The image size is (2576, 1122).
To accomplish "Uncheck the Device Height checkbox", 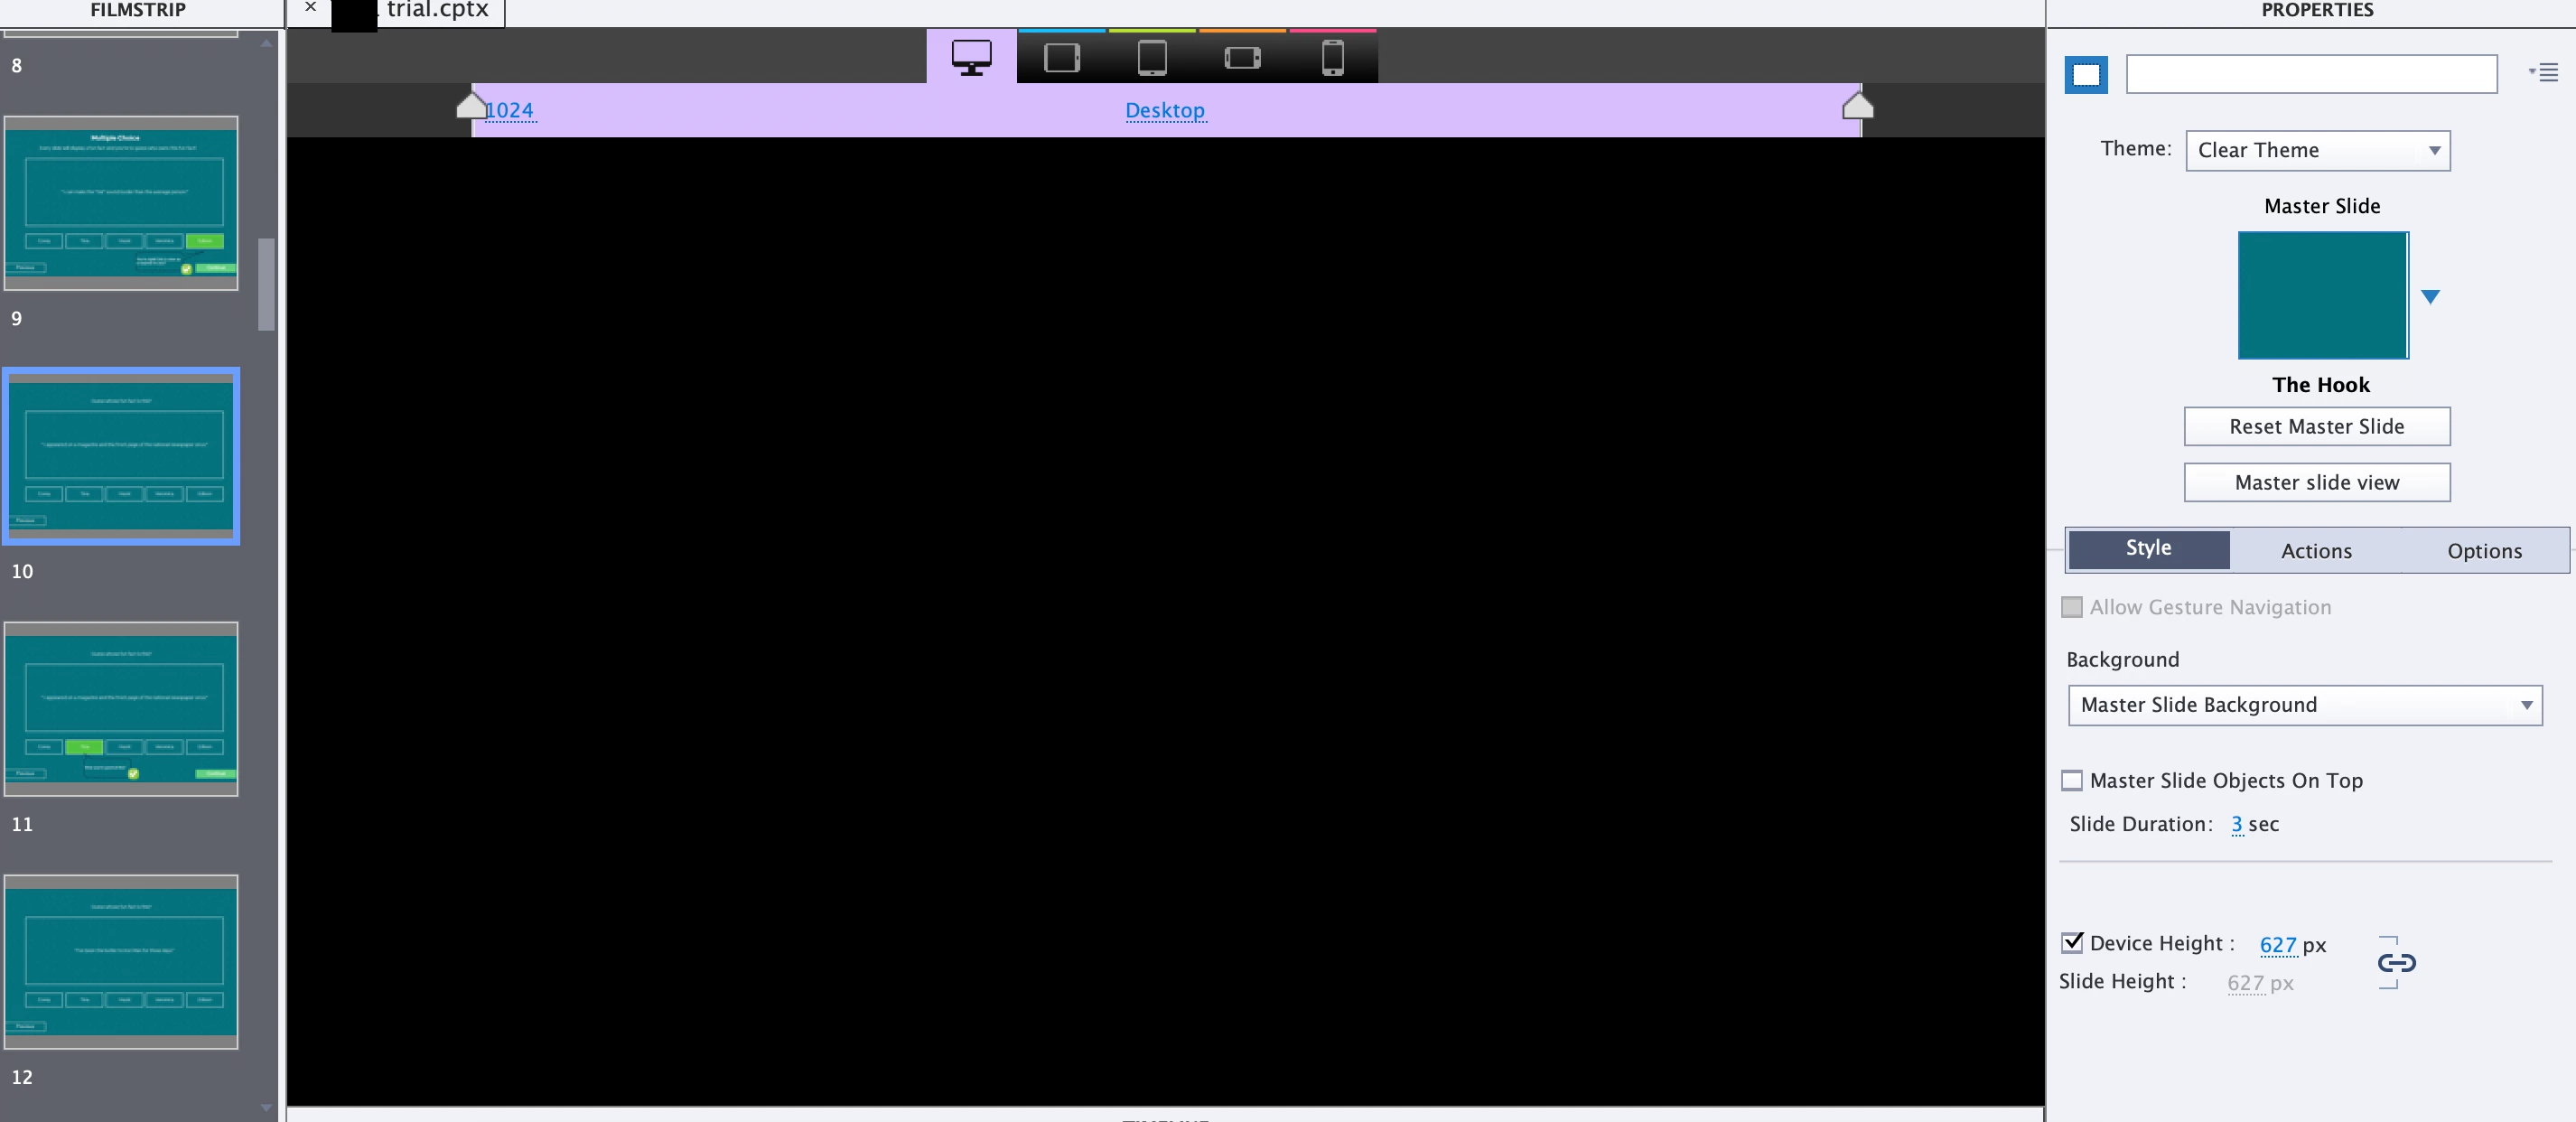I will (x=2072, y=942).
